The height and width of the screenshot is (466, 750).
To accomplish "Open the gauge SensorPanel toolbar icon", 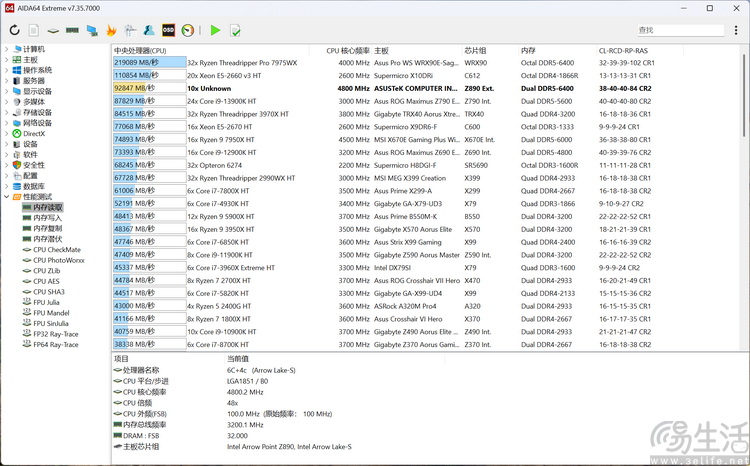I will coord(188,30).
